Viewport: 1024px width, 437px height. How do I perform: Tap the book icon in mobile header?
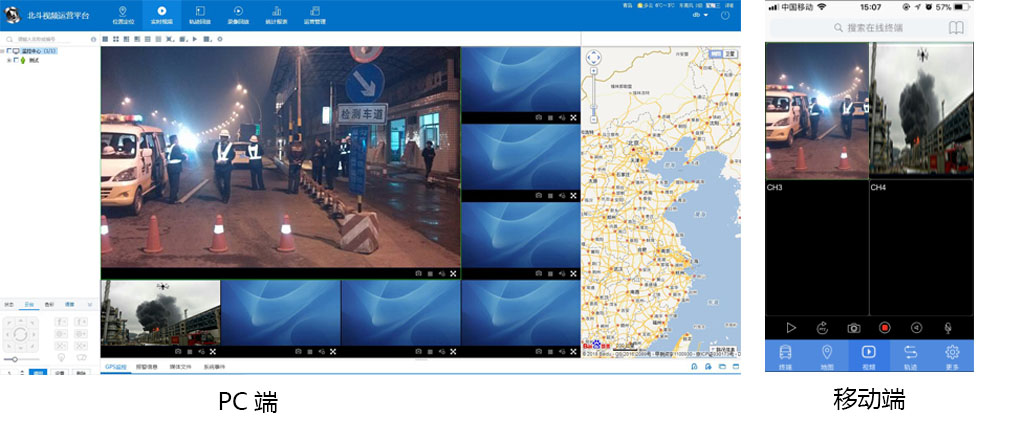pos(956,28)
